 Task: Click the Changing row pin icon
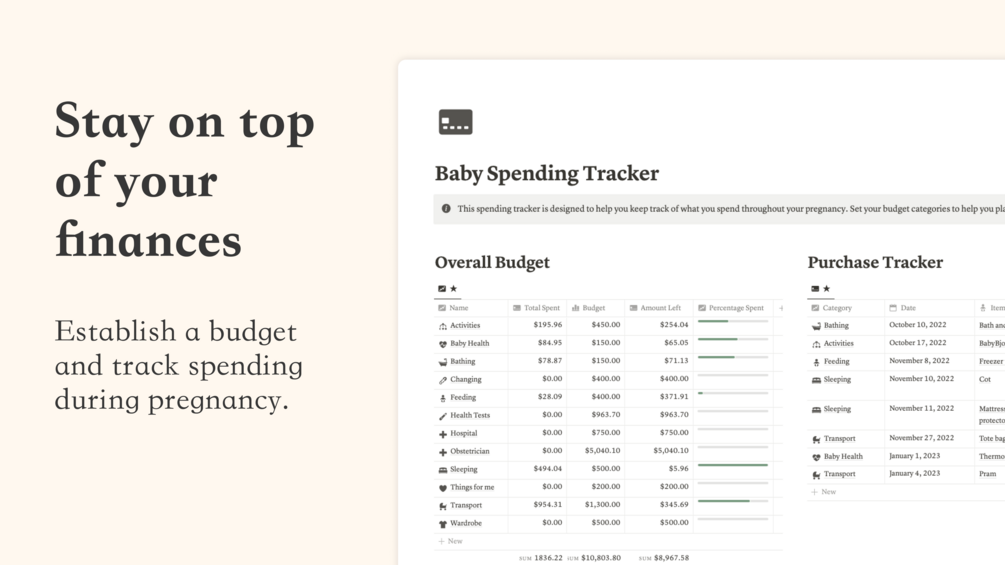(x=443, y=380)
